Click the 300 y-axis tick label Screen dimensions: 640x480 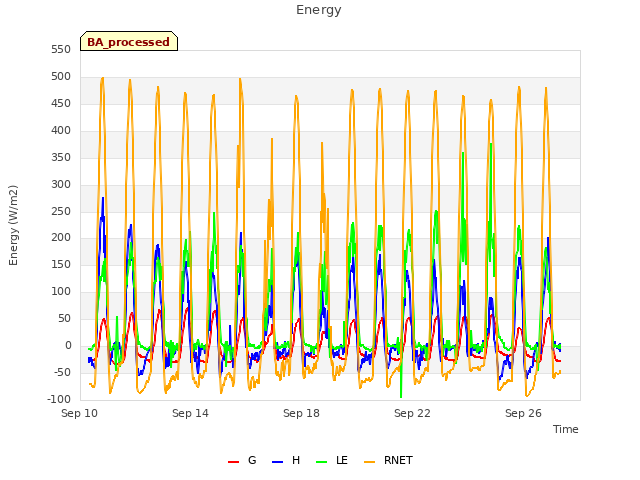pos(61,184)
